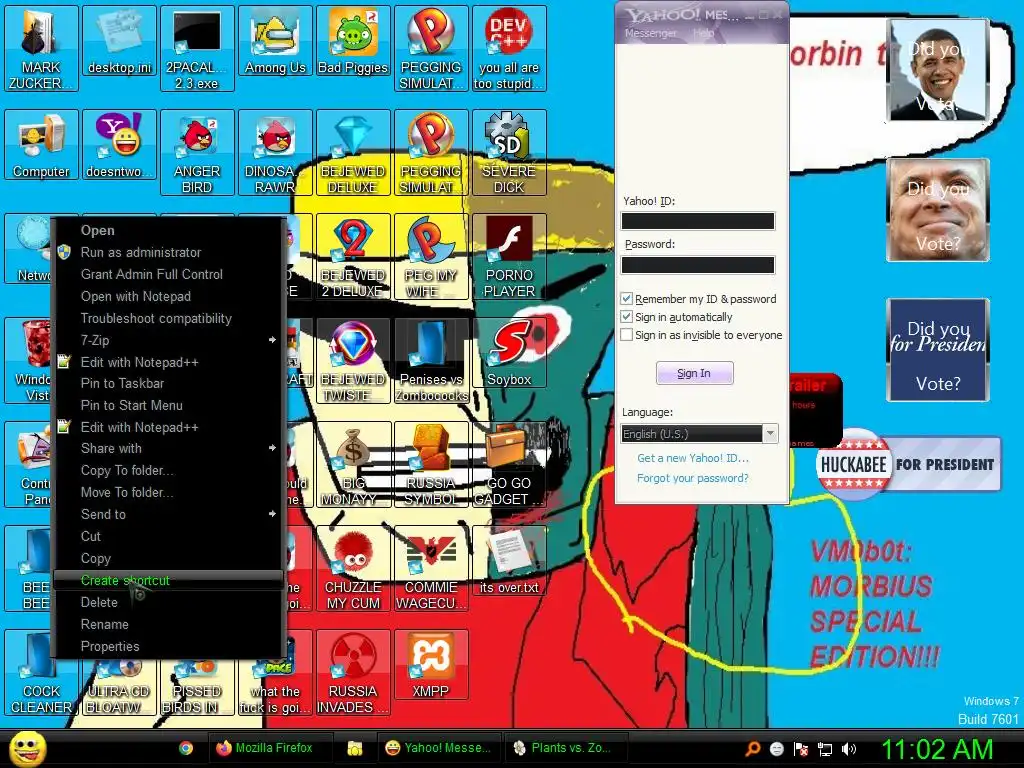
Task: Select the you all are too stupid icon
Action: (x=509, y=49)
